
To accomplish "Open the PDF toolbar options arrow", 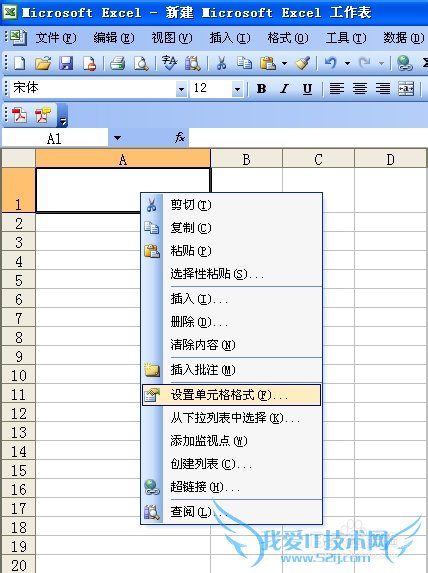I will tap(63, 115).
